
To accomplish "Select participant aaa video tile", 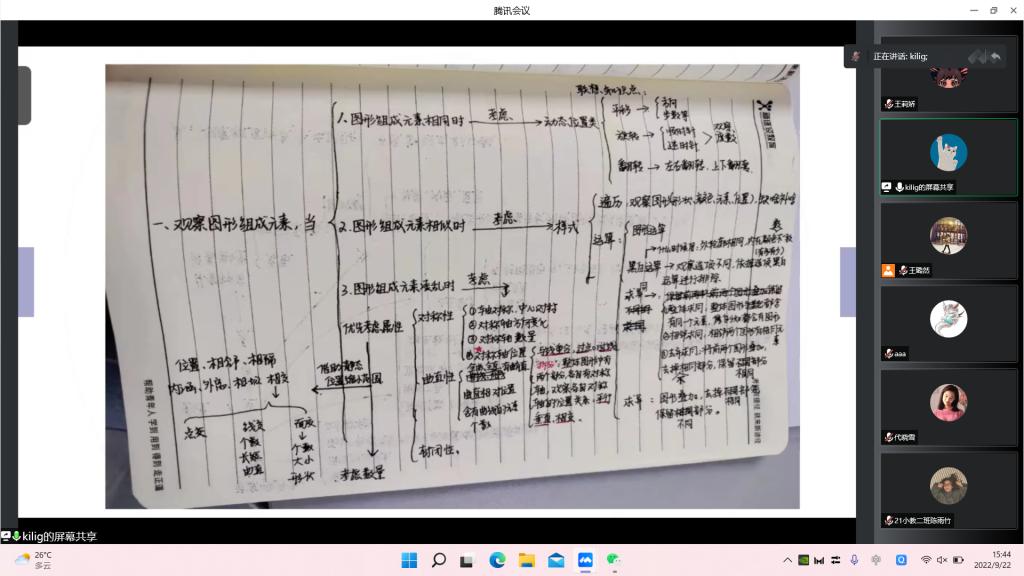I will point(948,324).
